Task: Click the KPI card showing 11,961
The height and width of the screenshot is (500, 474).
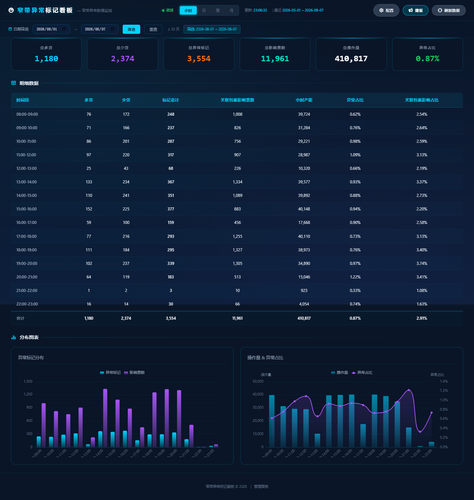Action: point(275,54)
